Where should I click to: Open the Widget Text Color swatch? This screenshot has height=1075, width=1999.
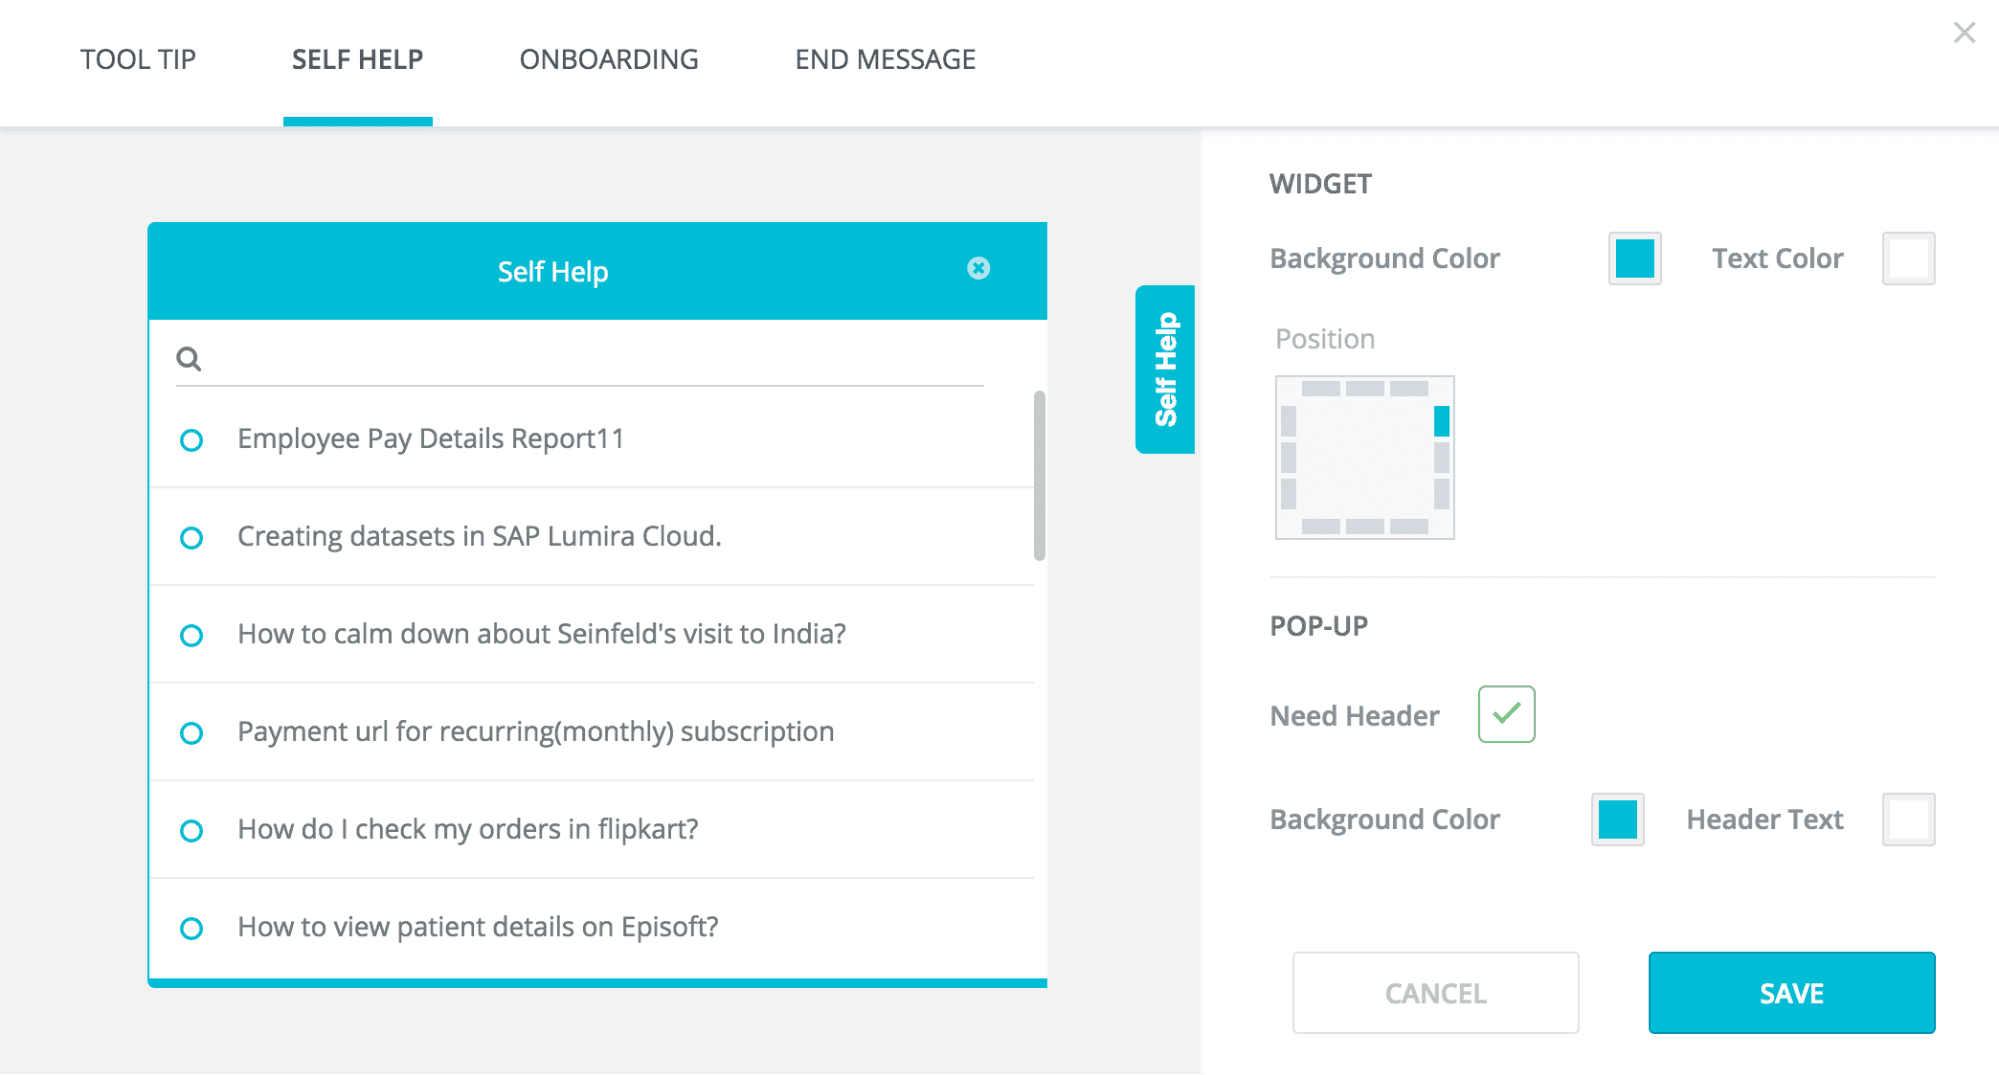click(1908, 258)
